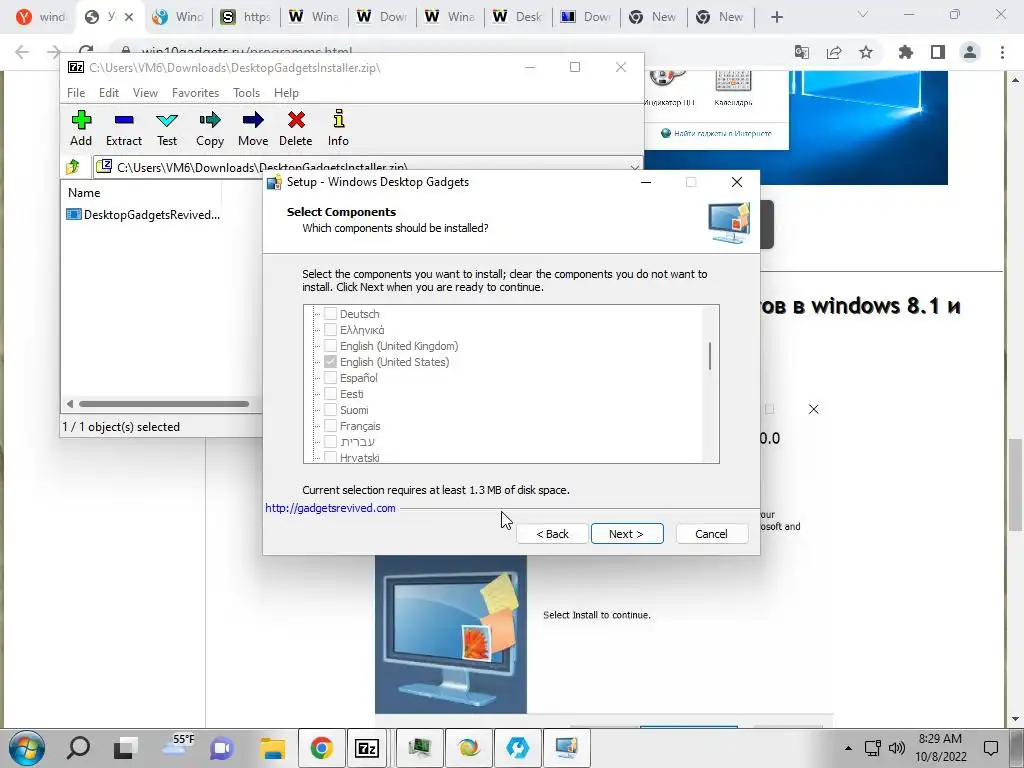Open File Explorer from the taskbar
The width and height of the screenshot is (1024, 768).
coord(272,748)
